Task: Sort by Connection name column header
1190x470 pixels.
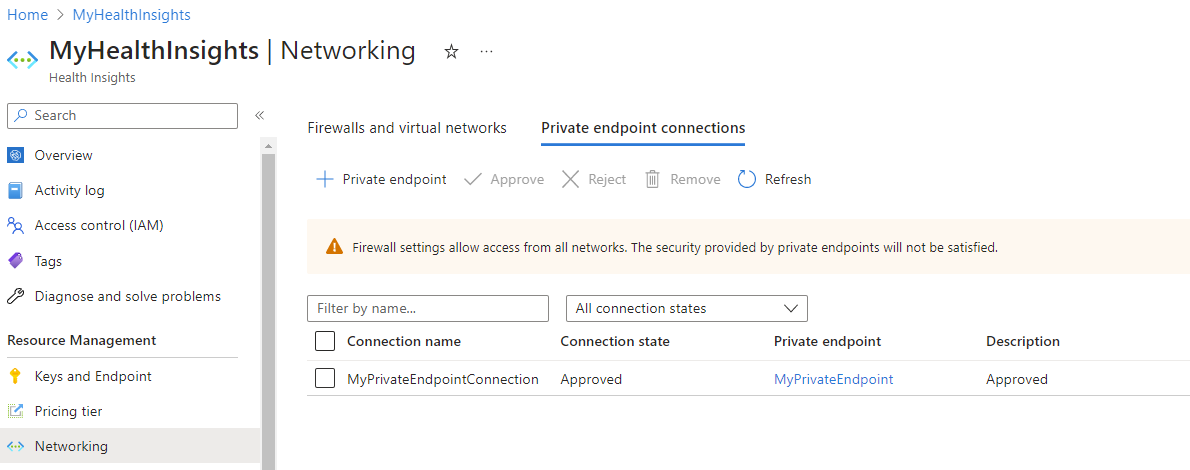Action: (404, 341)
